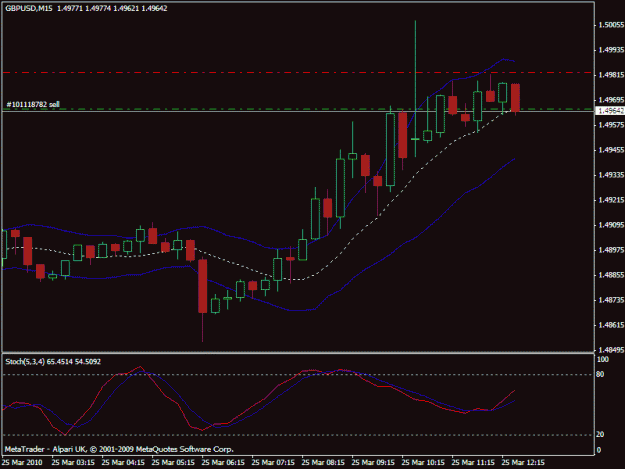Select the #101118782 sell order label
Image resolution: width=625 pixels, height=469 pixels.
[x=33, y=104]
